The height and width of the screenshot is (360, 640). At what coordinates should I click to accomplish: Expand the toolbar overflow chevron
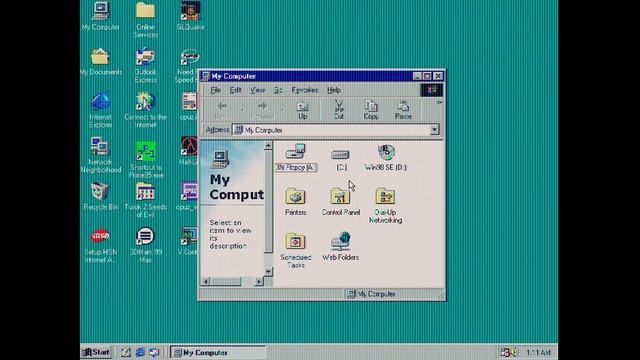point(439,102)
